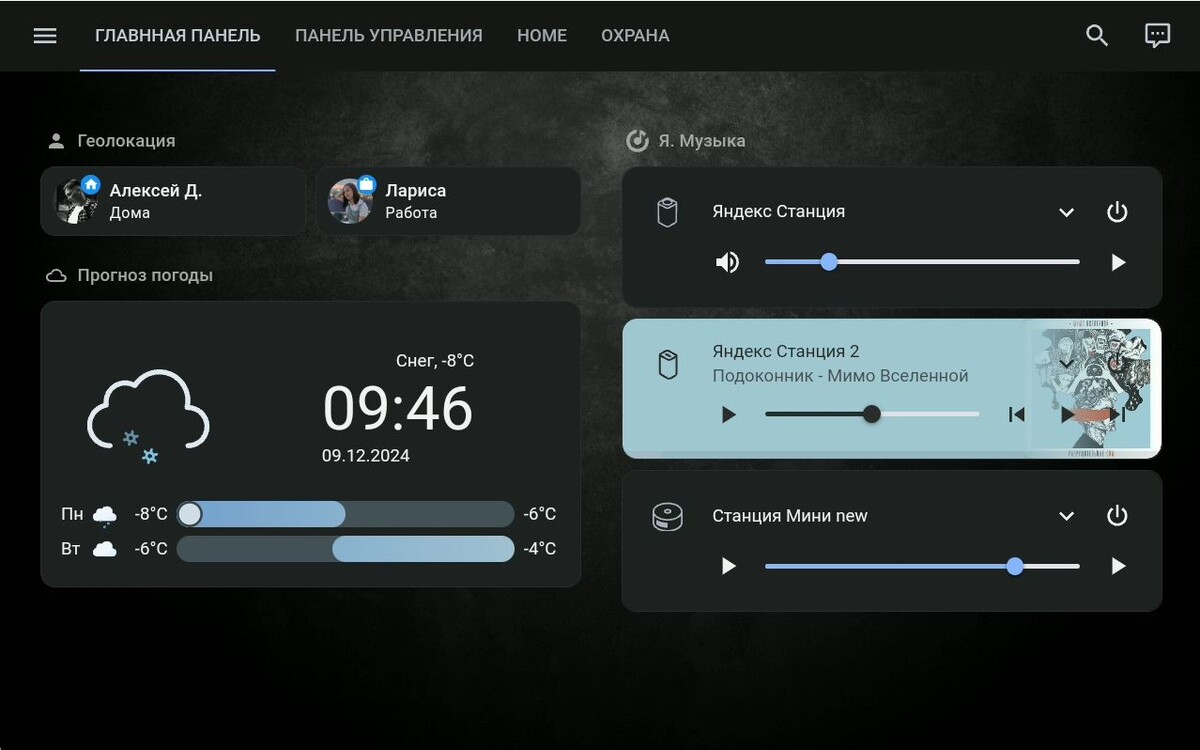Click Tuesday's high temperature -4°C
Viewport: 1200px width, 750px height.
pos(539,549)
